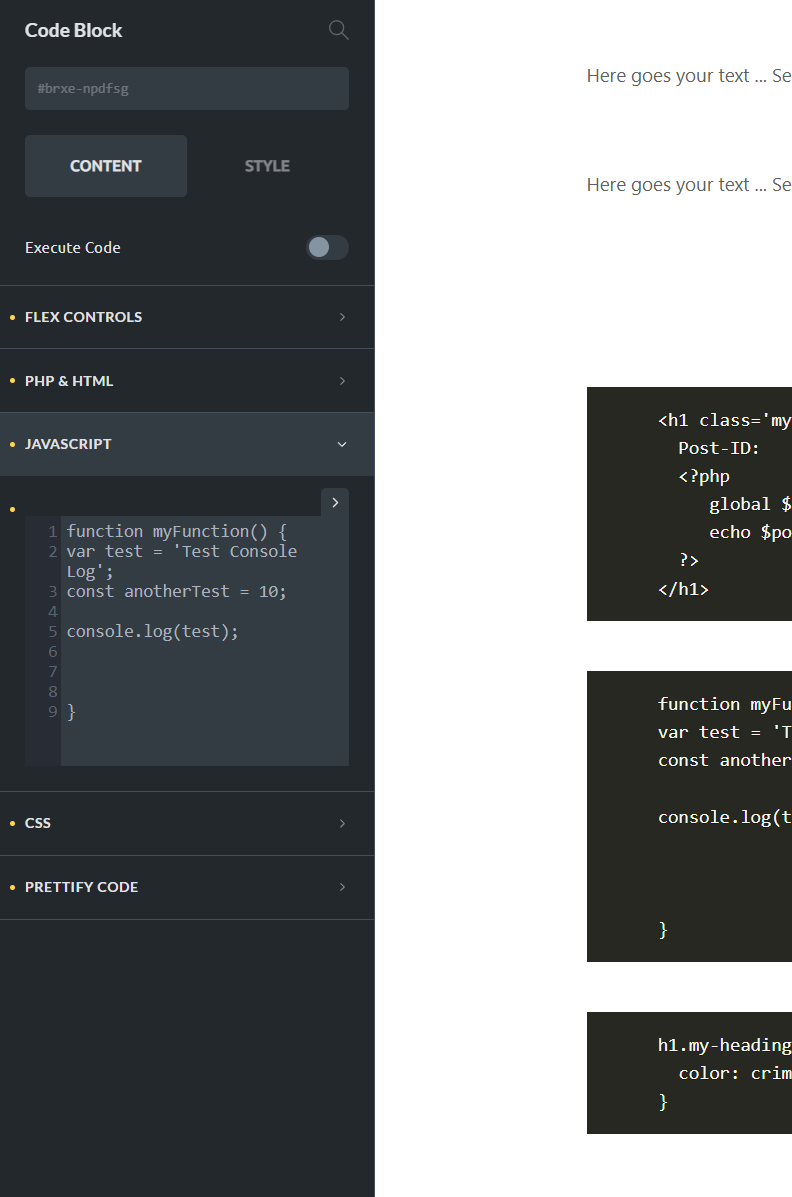Viewport: 792px width, 1197px height.
Task: Select the CSS code block on canvas
Action: (x=689, y=1073)
